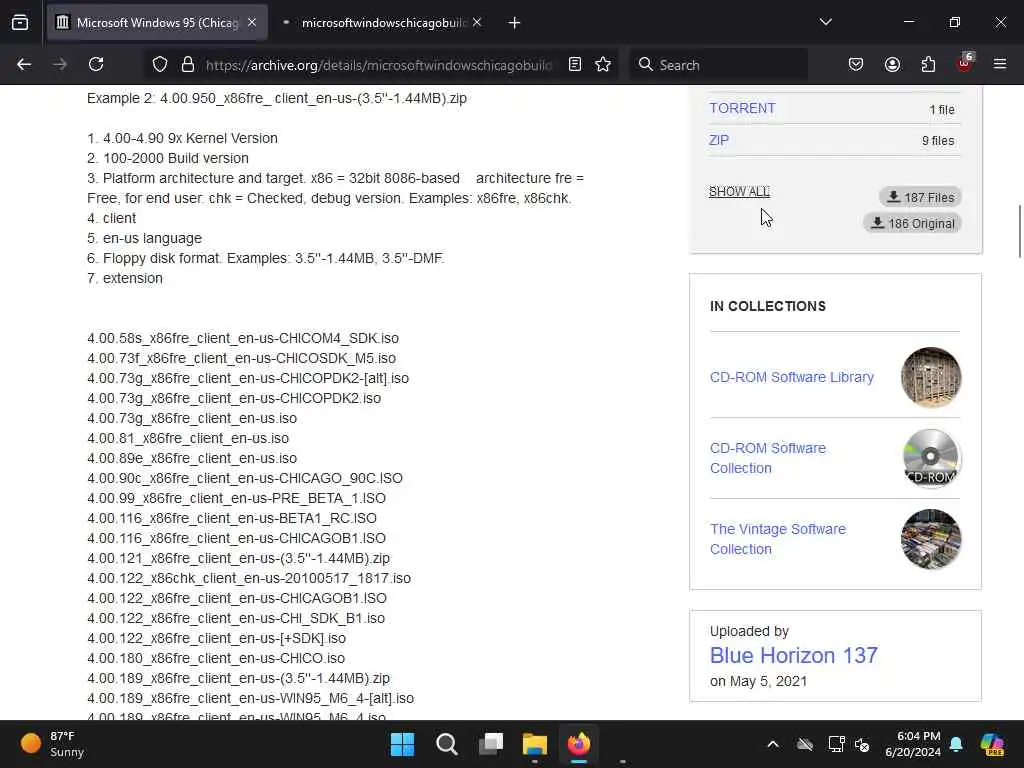Click the Forward navigation arrow
Screen dimensions: 1024x768
60,64
